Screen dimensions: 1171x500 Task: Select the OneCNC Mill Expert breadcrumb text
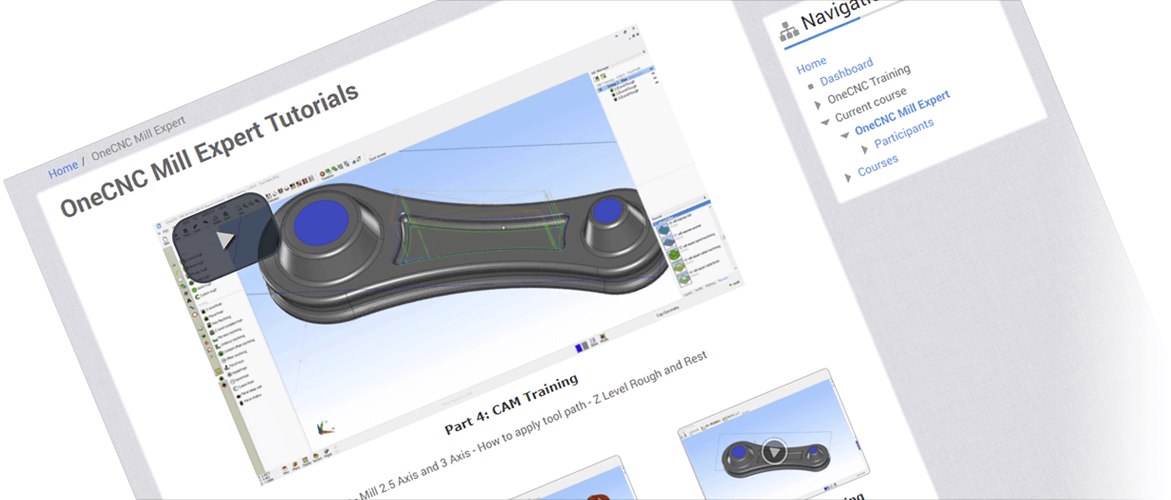click(x=138, y=140)
